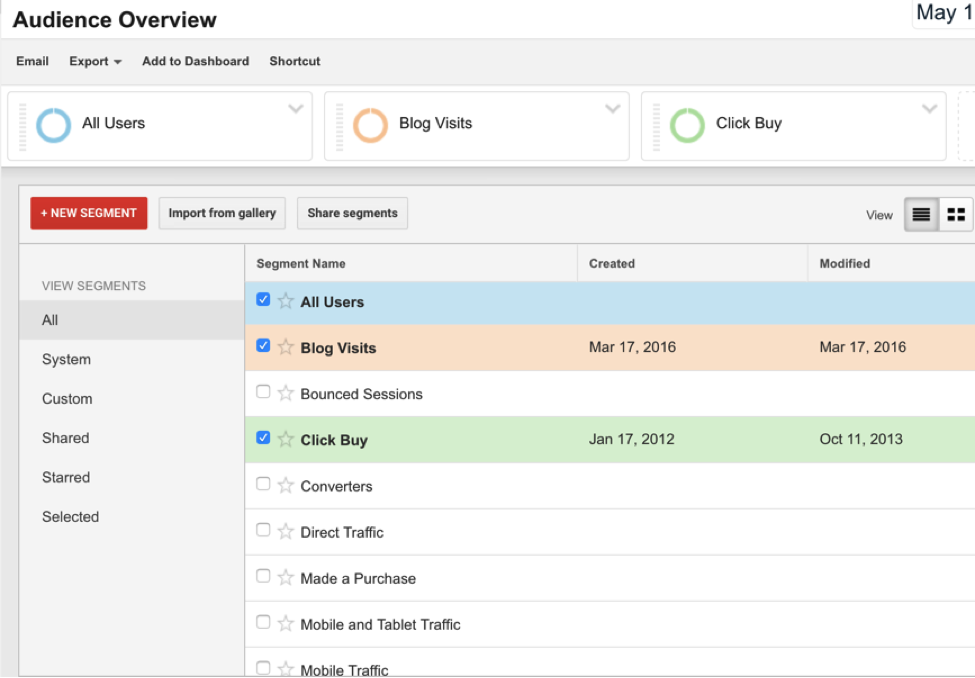The height and width of the screenshot is (678, 975).
Task: Star the Converters segment
Action: point(286,486)
